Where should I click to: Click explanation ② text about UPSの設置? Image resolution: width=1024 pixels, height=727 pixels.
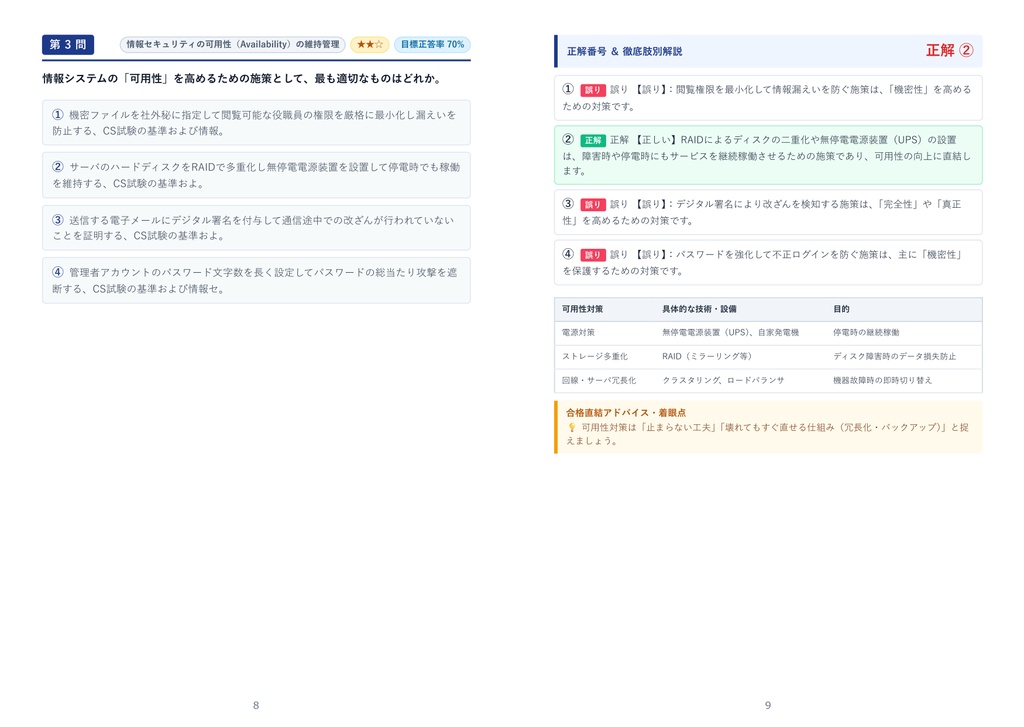point(767,155)
